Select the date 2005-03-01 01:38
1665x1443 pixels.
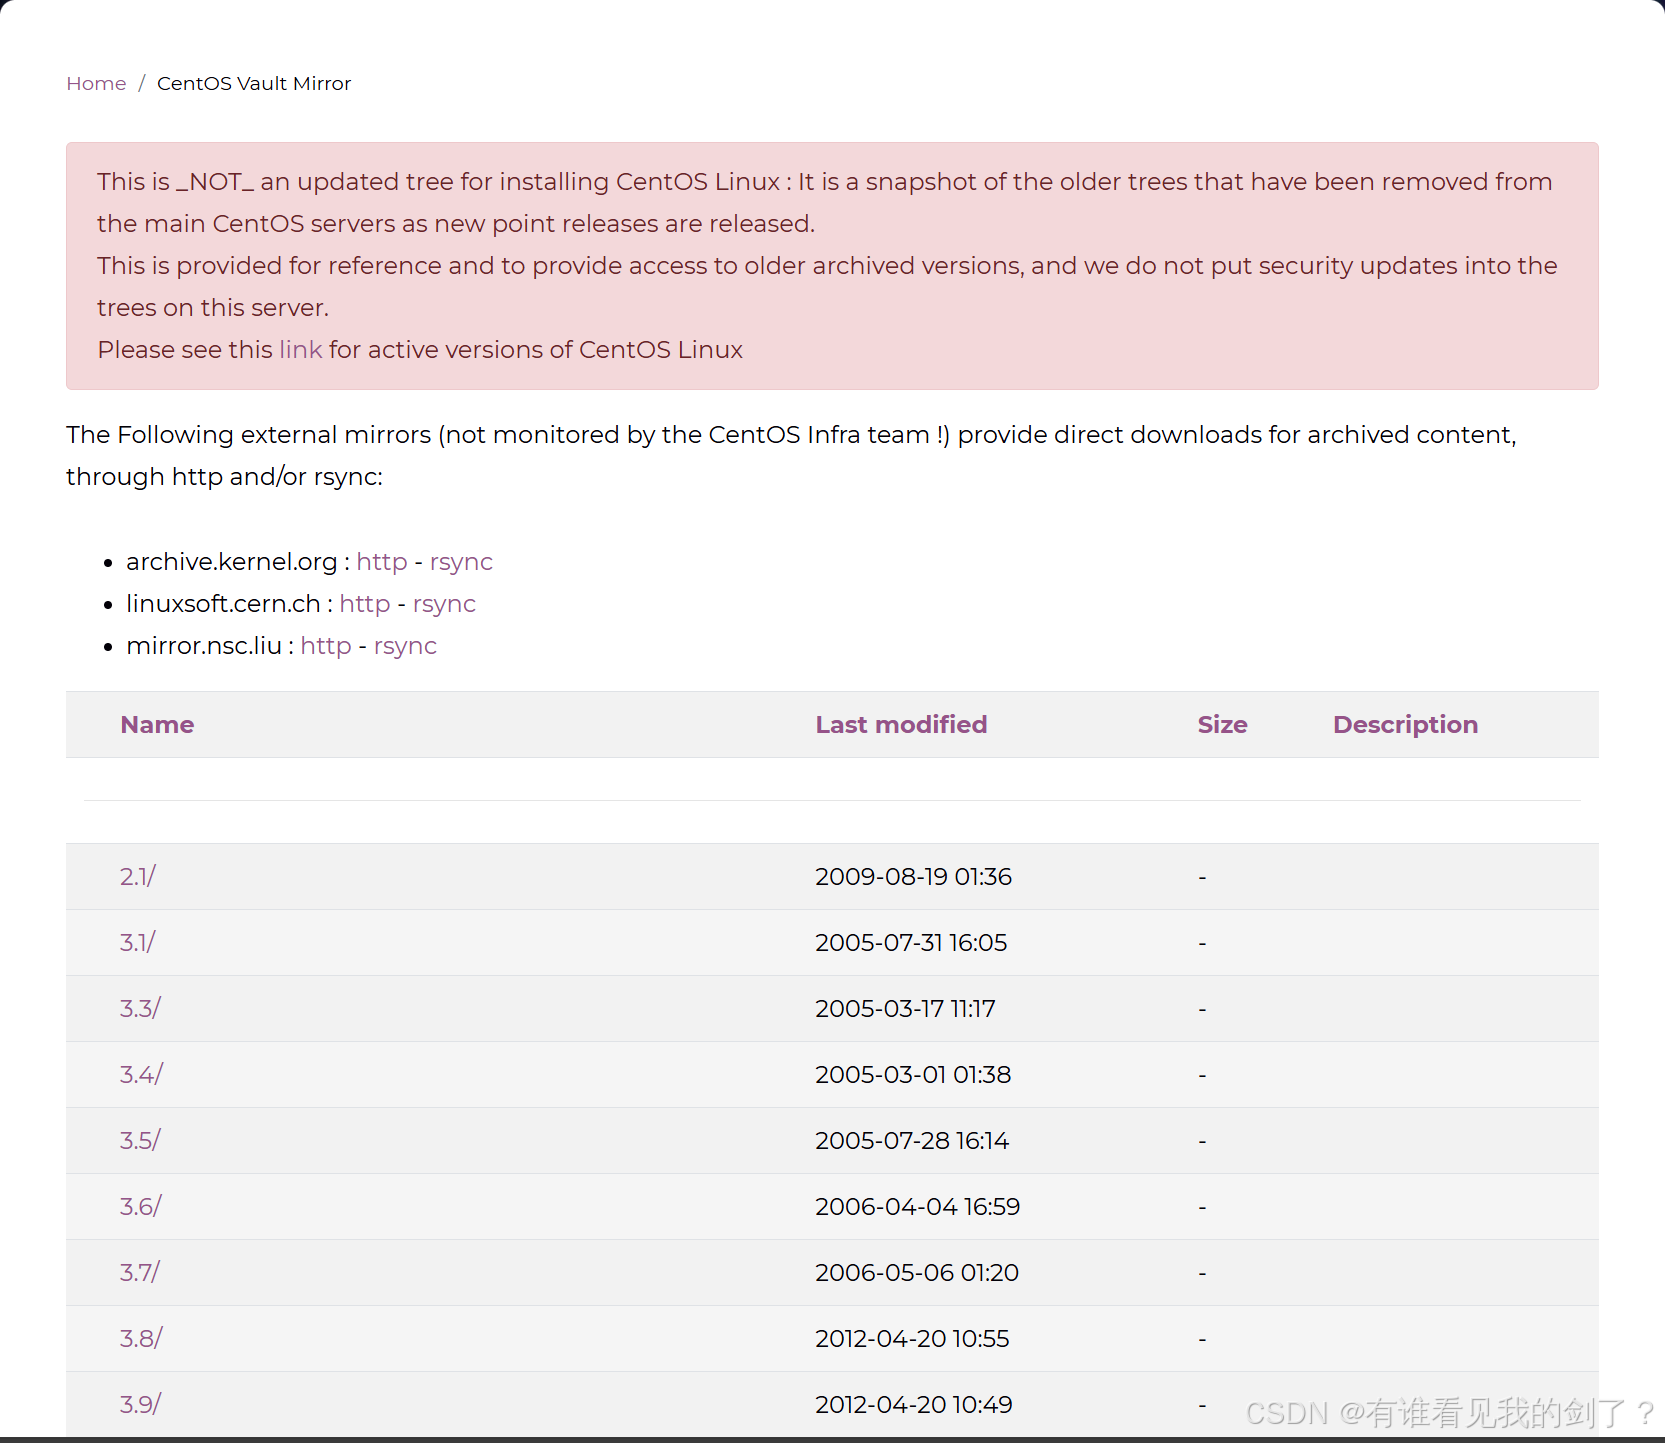point(913,1074)
